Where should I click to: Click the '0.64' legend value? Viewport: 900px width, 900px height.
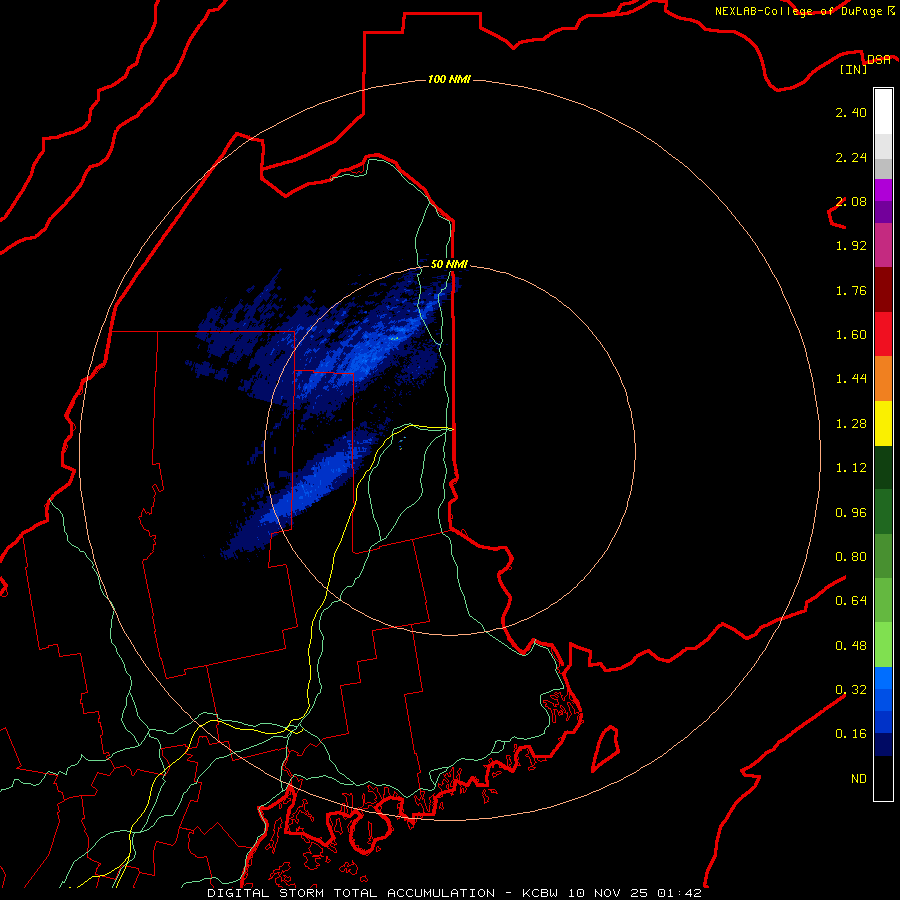[851, 601]
